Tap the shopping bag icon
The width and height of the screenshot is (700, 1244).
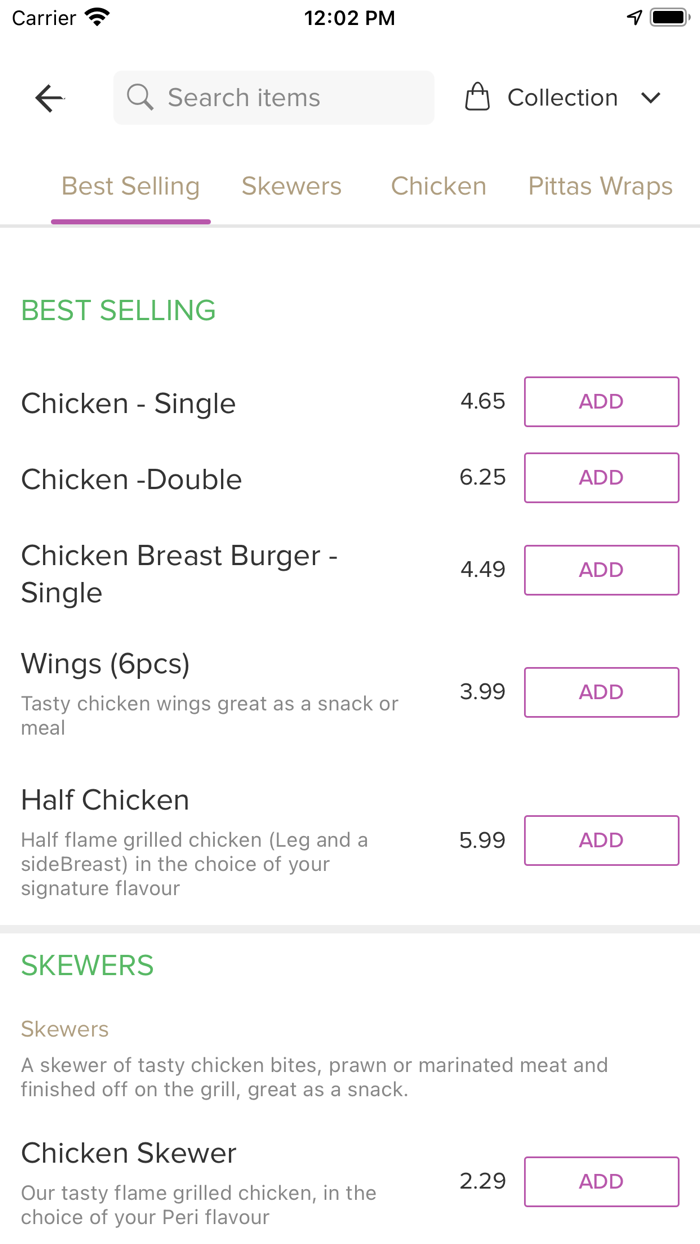click(x=478, y=98)
